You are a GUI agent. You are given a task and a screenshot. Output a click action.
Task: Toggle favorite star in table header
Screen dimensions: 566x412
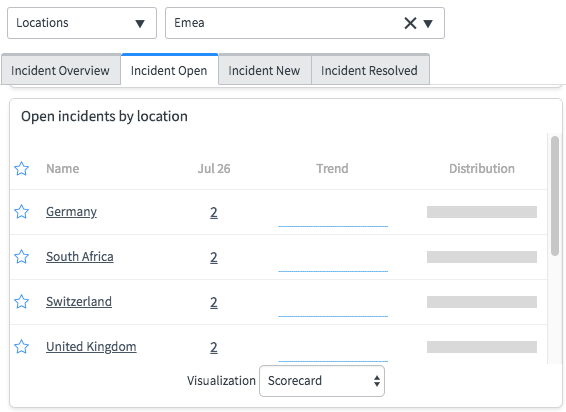coord(21,169)
